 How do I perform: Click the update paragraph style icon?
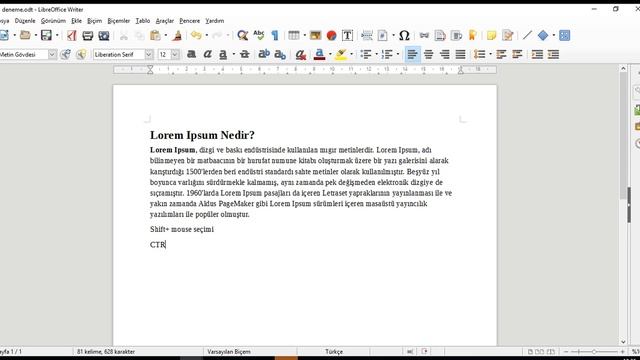pos(65,54)
